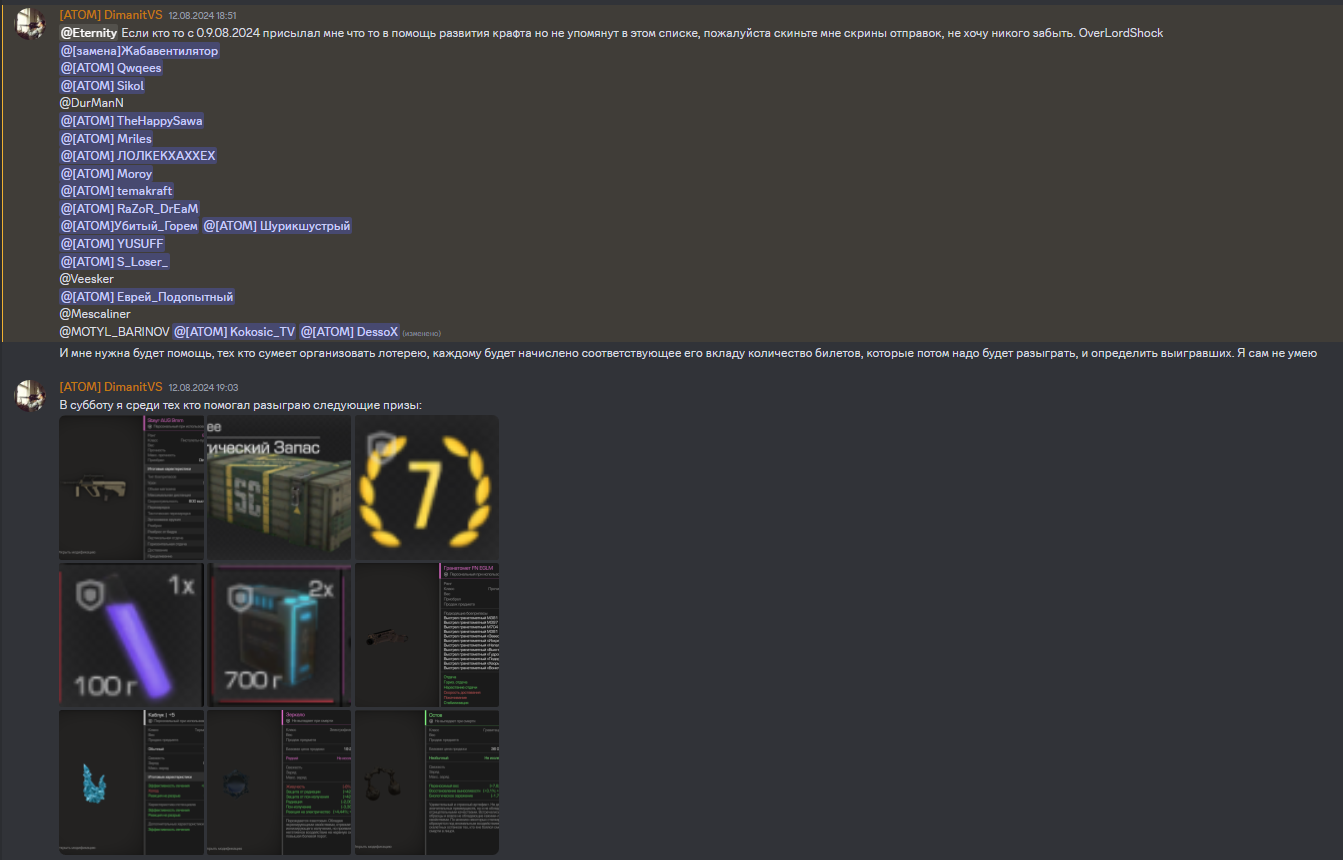Click the 12.08.2024 18:51 timestamp
The width and height of the screenshot is (1343, 860).
(202, 16)
